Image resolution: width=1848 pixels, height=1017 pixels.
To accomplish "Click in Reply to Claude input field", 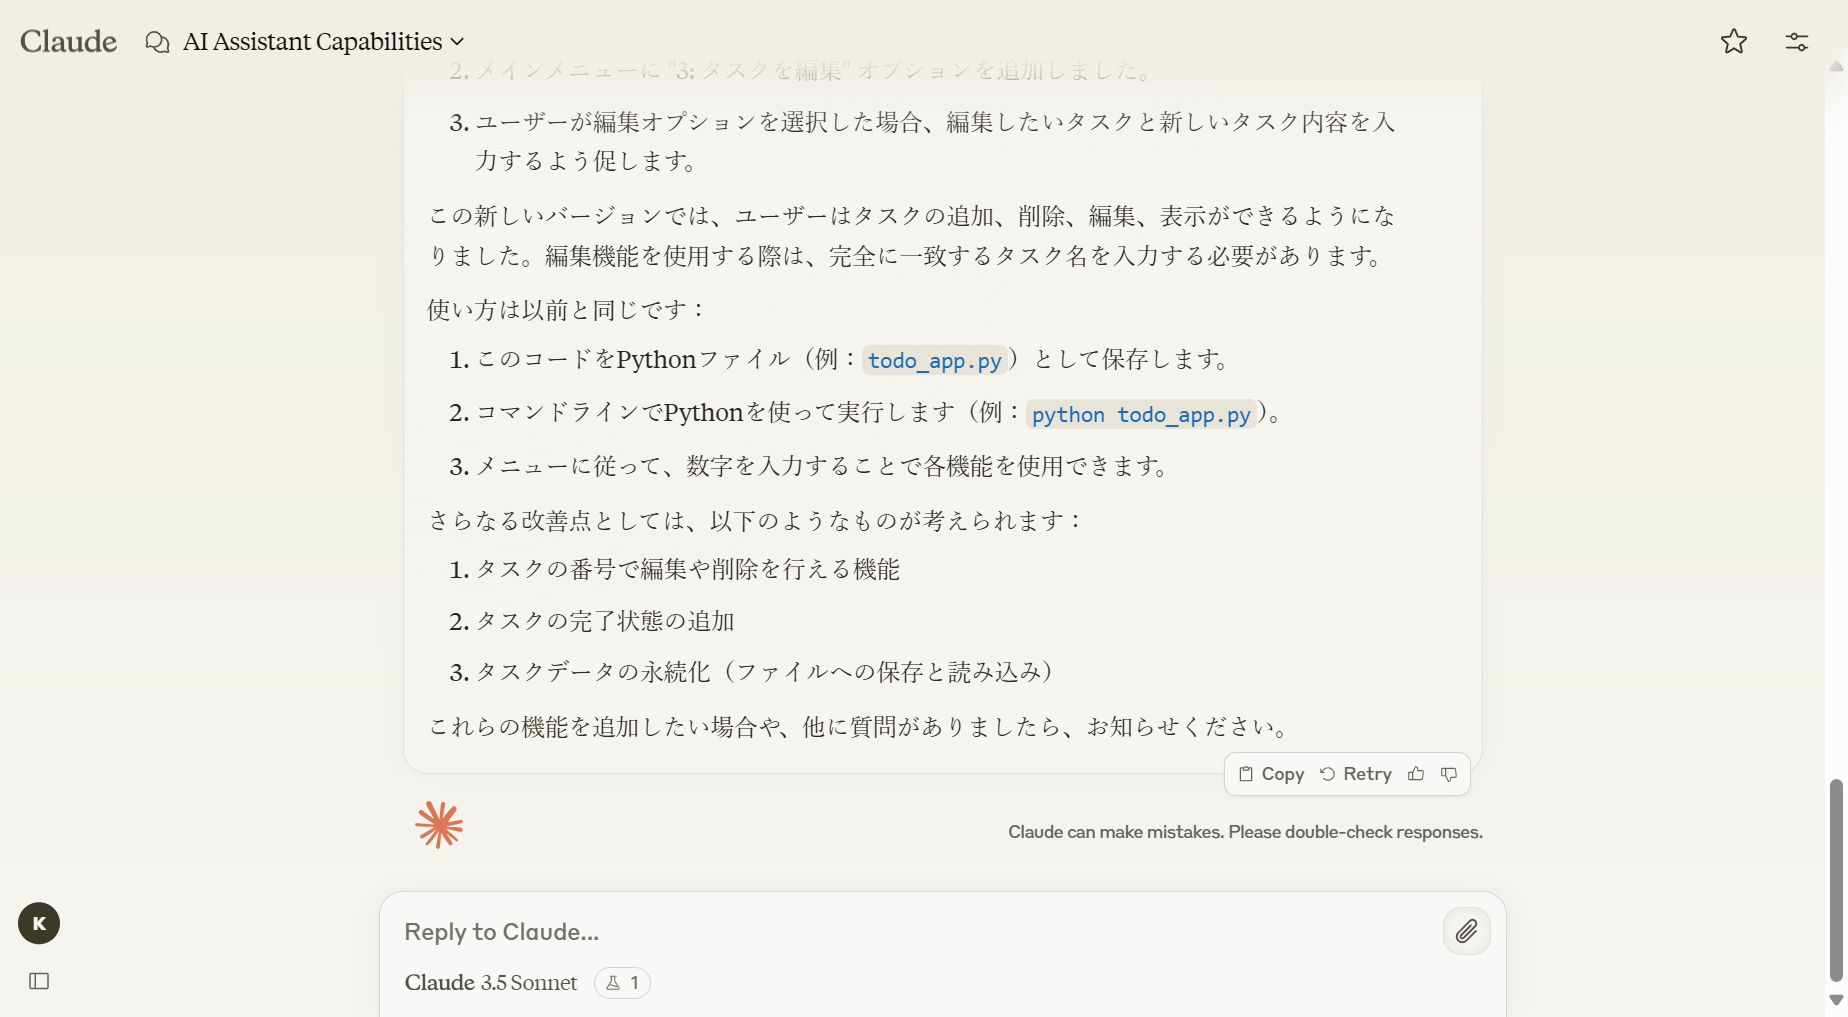I will pos(900,931).
